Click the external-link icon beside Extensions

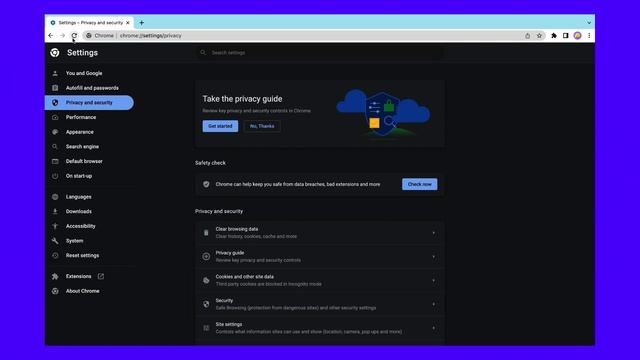(x=101, y=276)
